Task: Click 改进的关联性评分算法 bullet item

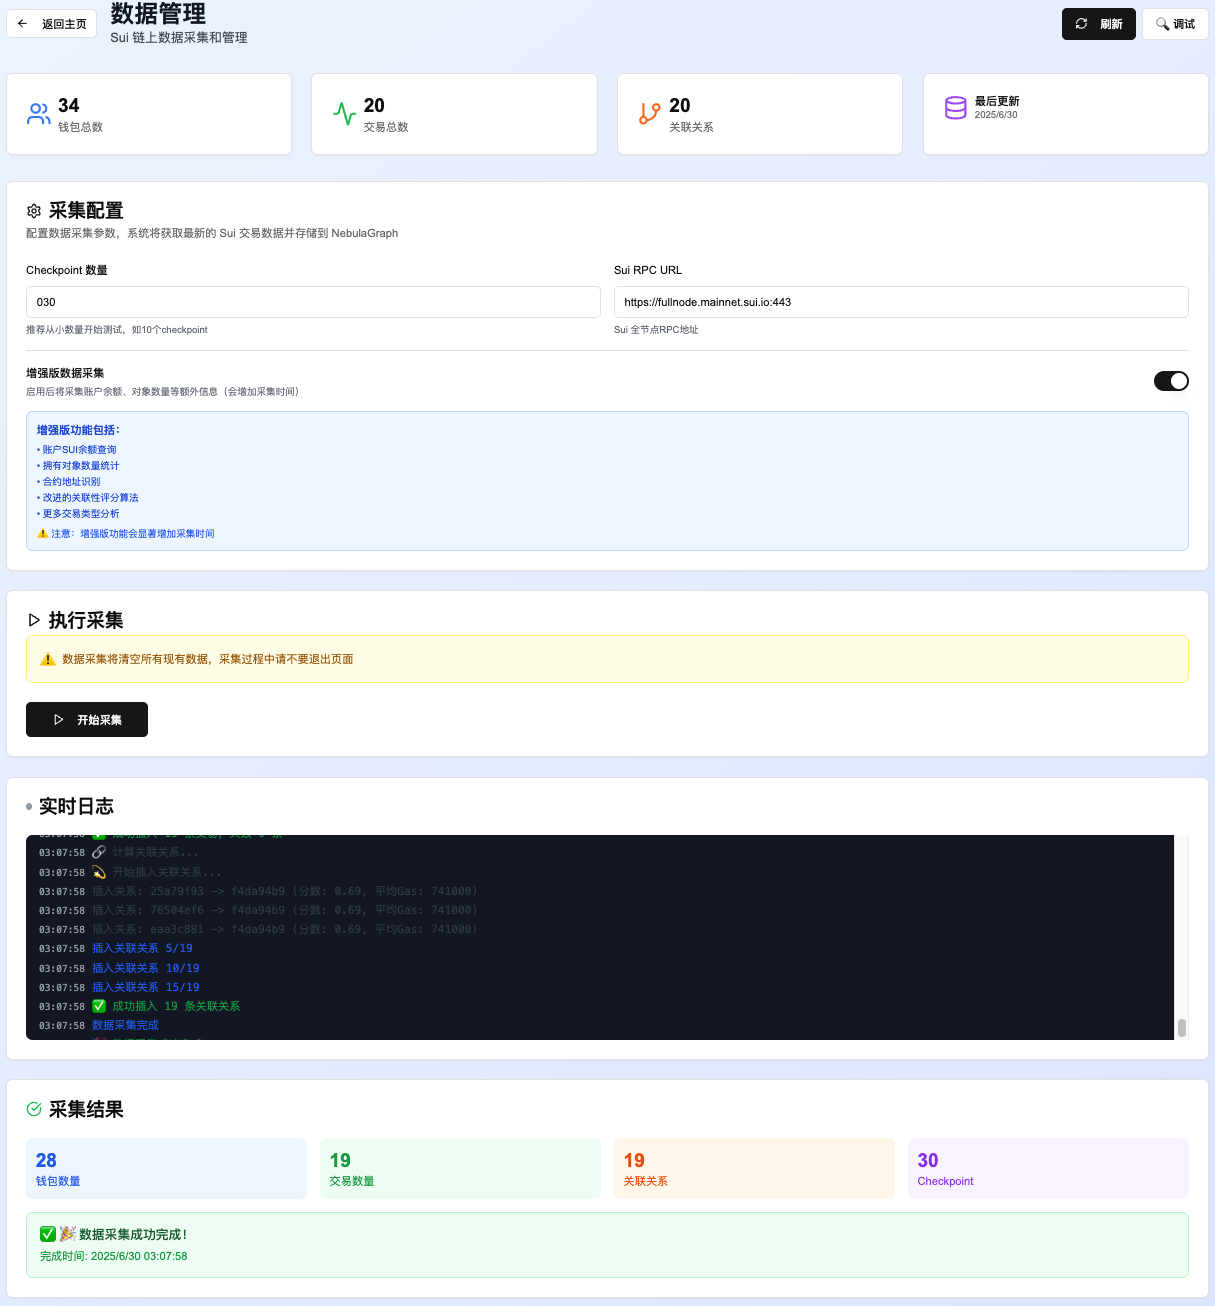Action: [x=88, y=498]
